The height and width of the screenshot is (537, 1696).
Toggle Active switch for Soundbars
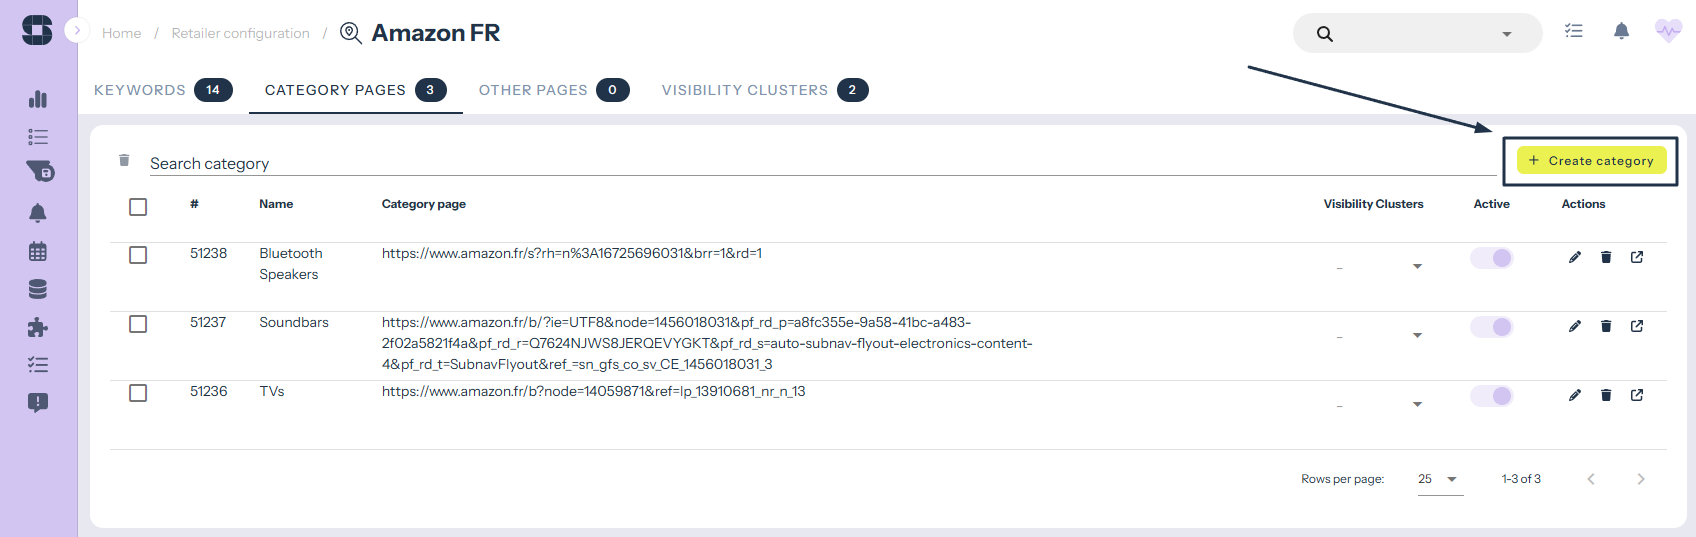click(x=1492, y=327)
